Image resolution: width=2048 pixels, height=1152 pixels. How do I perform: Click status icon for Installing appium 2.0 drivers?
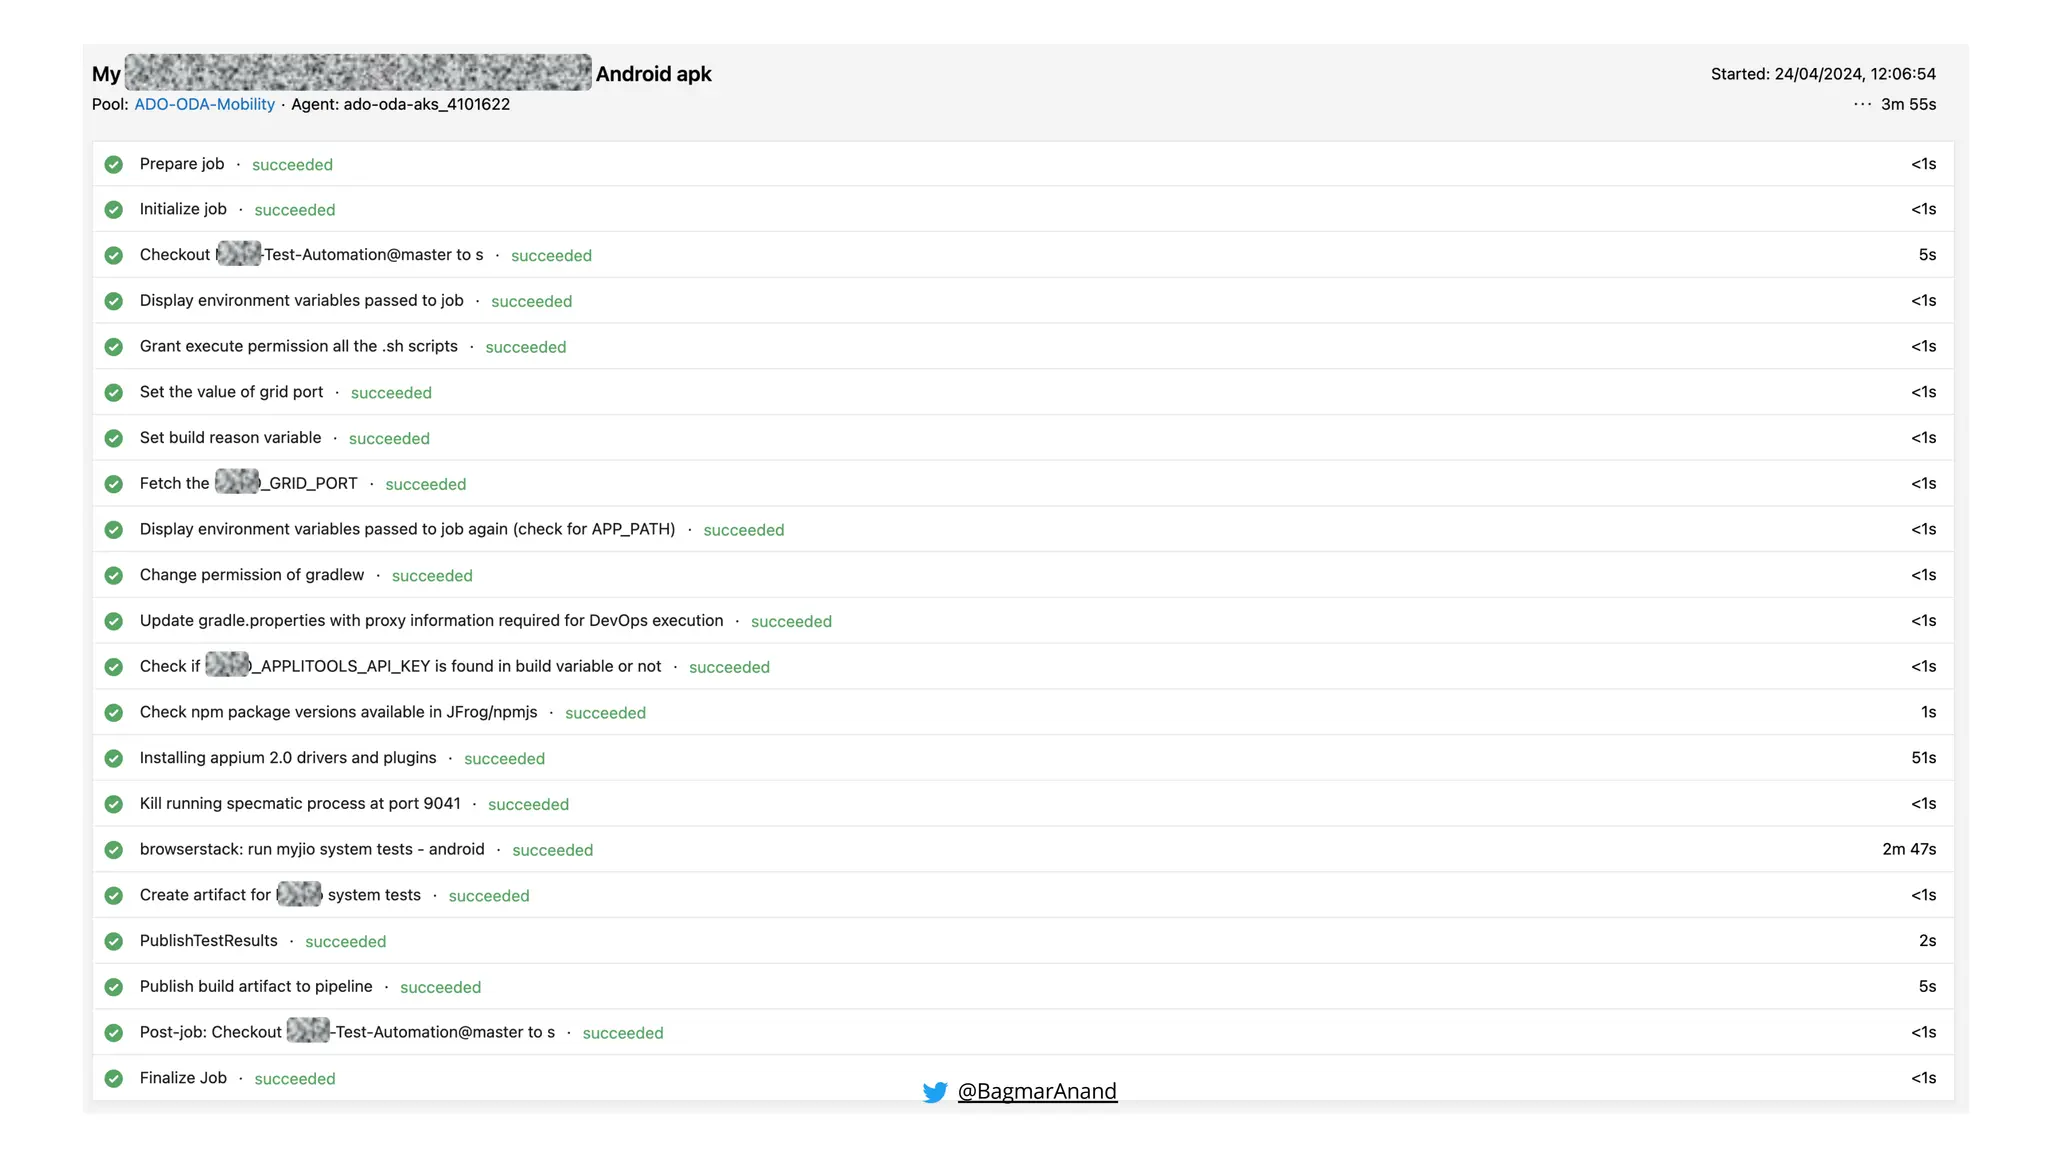[x=114, y=758]
